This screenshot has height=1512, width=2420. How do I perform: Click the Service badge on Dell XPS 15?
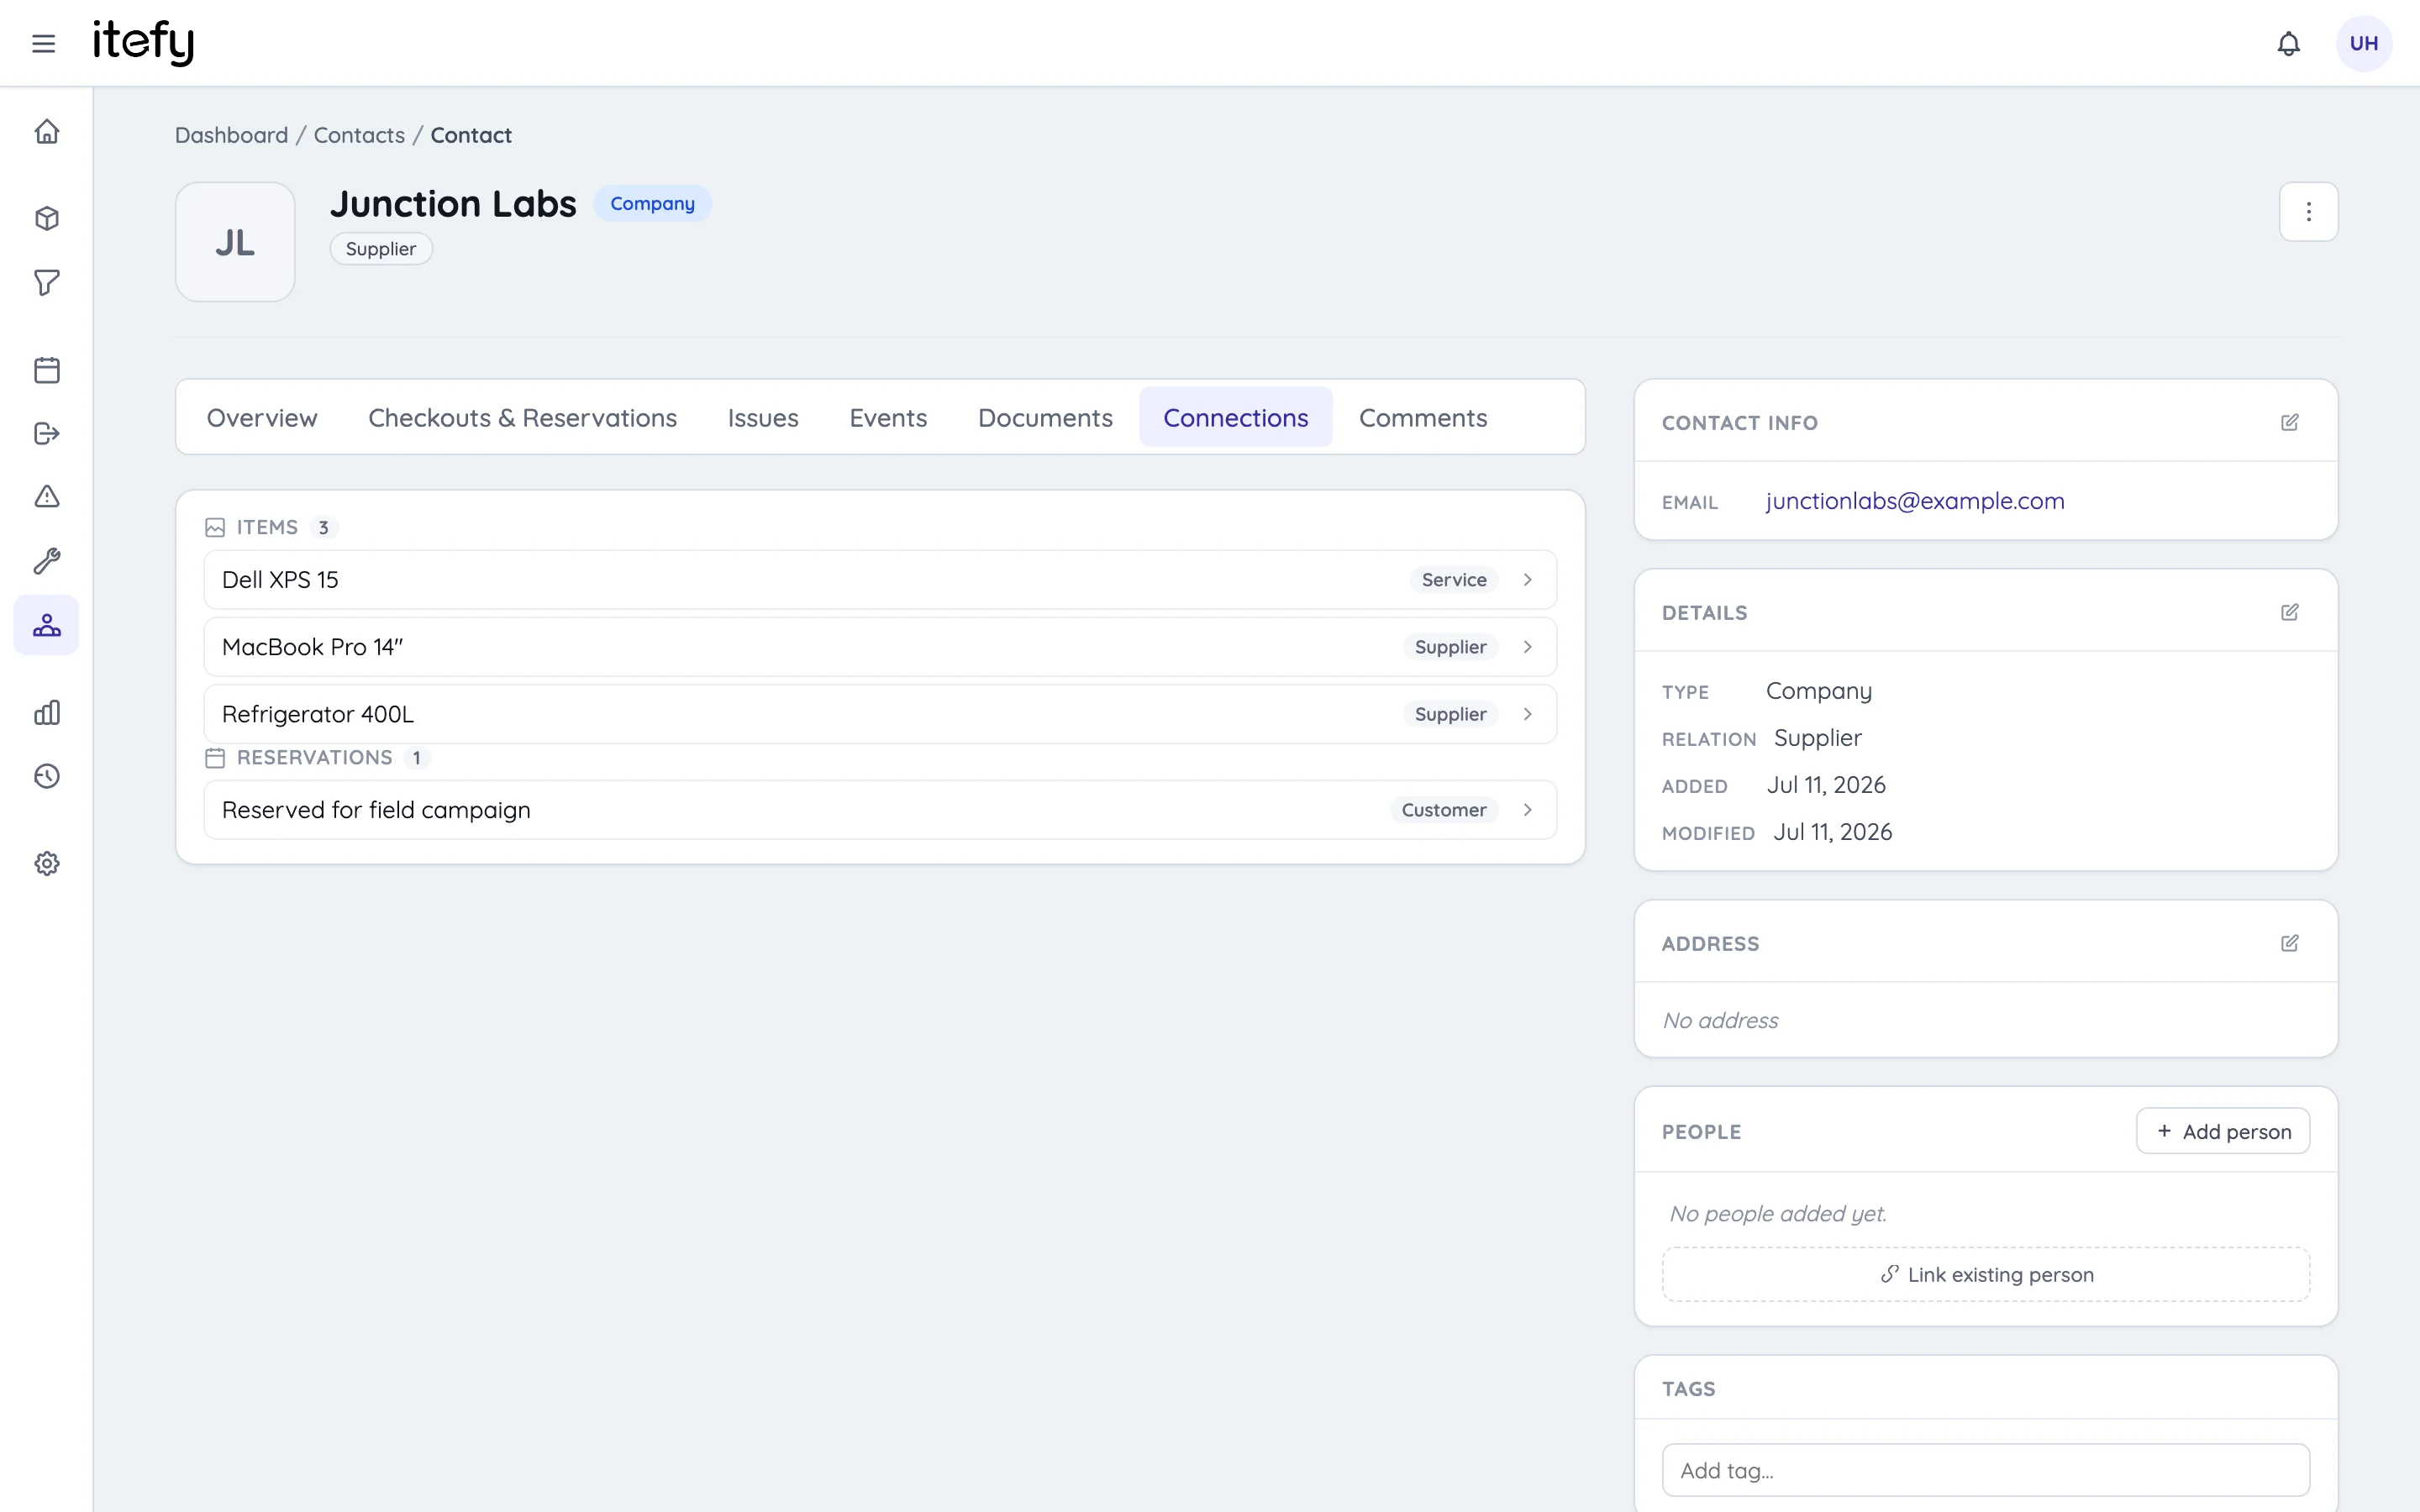1454,580
